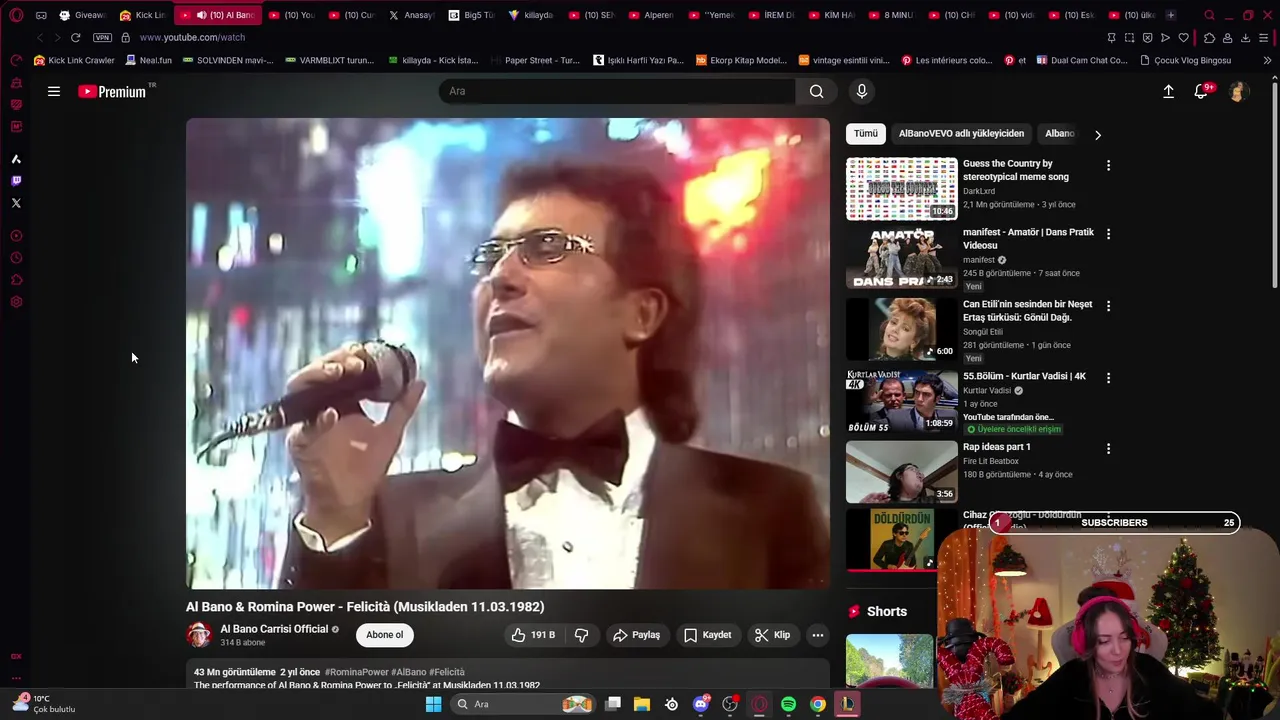Open options for Can Etili video
This screenshot has height=720, width=1280.
click(1108, 306)
